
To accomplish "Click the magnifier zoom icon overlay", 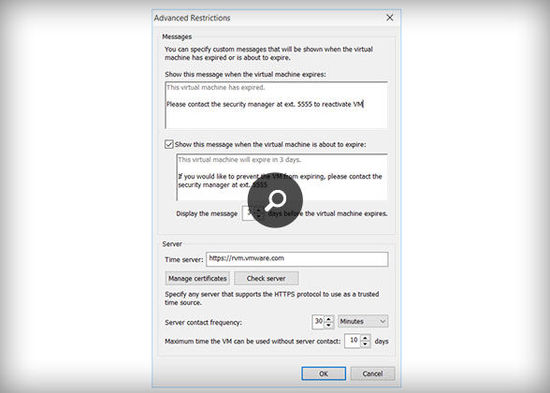I will click(x=275, y=200).
